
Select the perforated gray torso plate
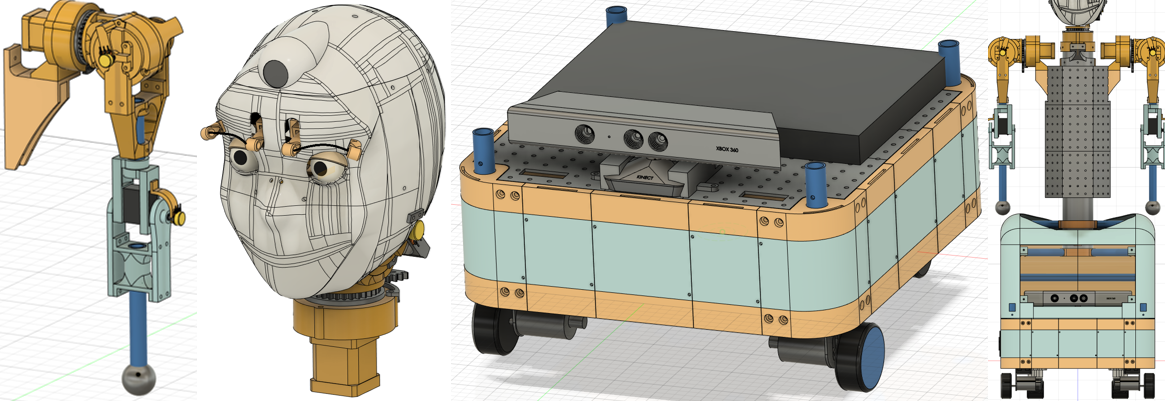(x=1076, y=130)
